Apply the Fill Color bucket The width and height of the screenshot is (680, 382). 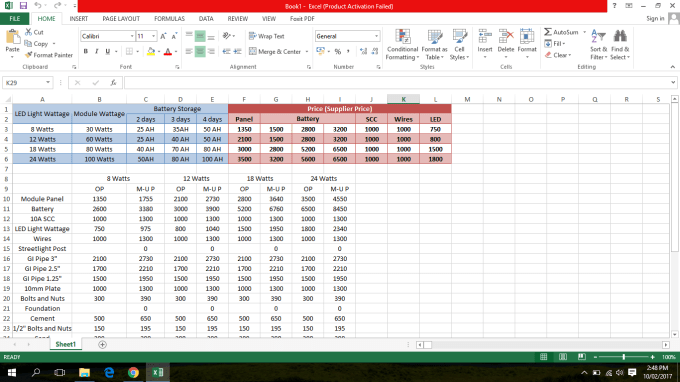tap(151, 52)
